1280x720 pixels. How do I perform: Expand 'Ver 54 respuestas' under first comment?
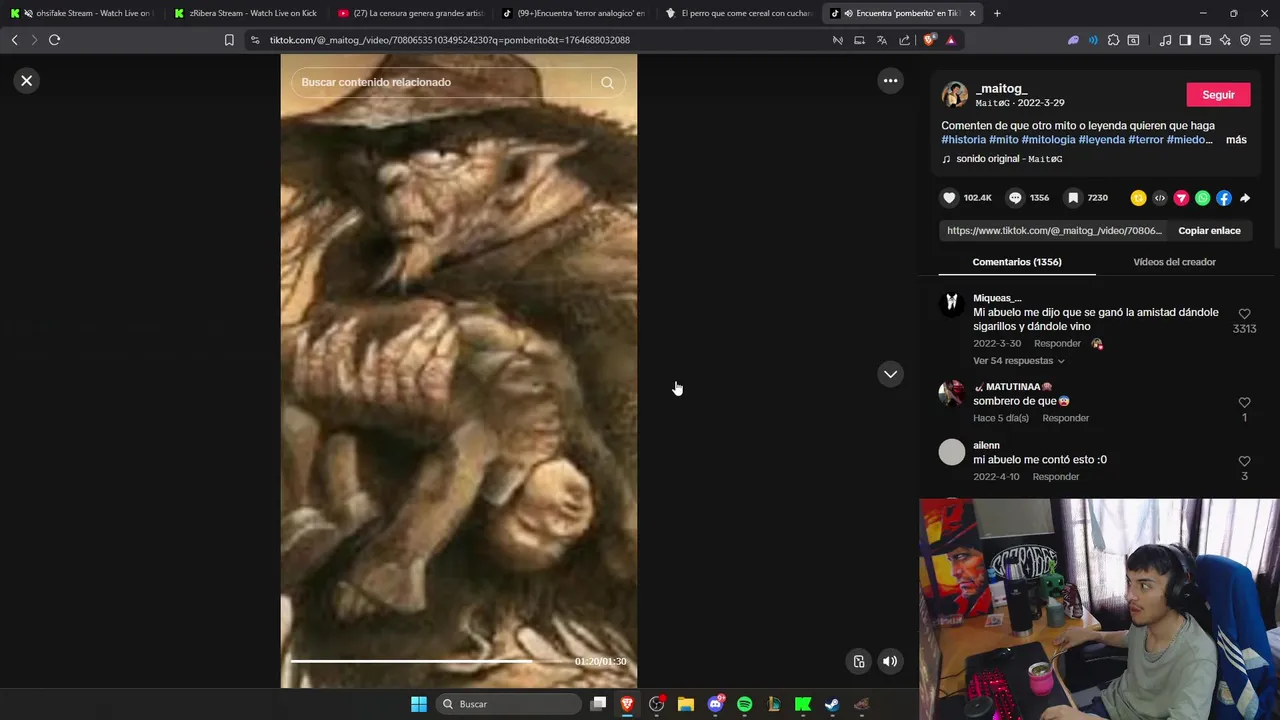coord(1018,361)
